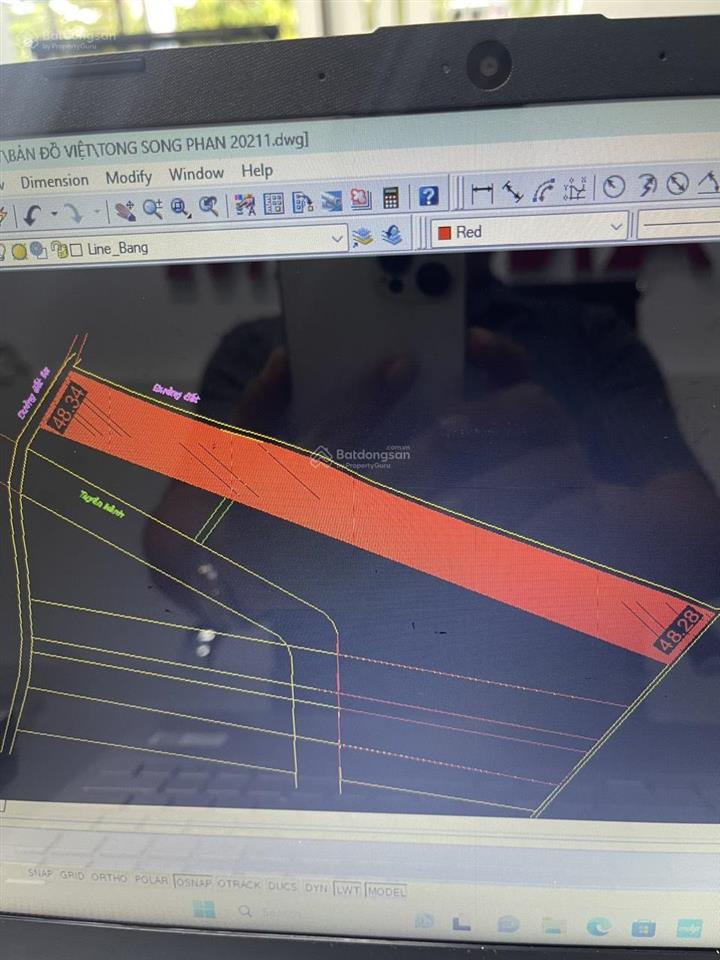Select the red hatched land parcel
The height and width of the screenshot is (960, 720).
380,516
